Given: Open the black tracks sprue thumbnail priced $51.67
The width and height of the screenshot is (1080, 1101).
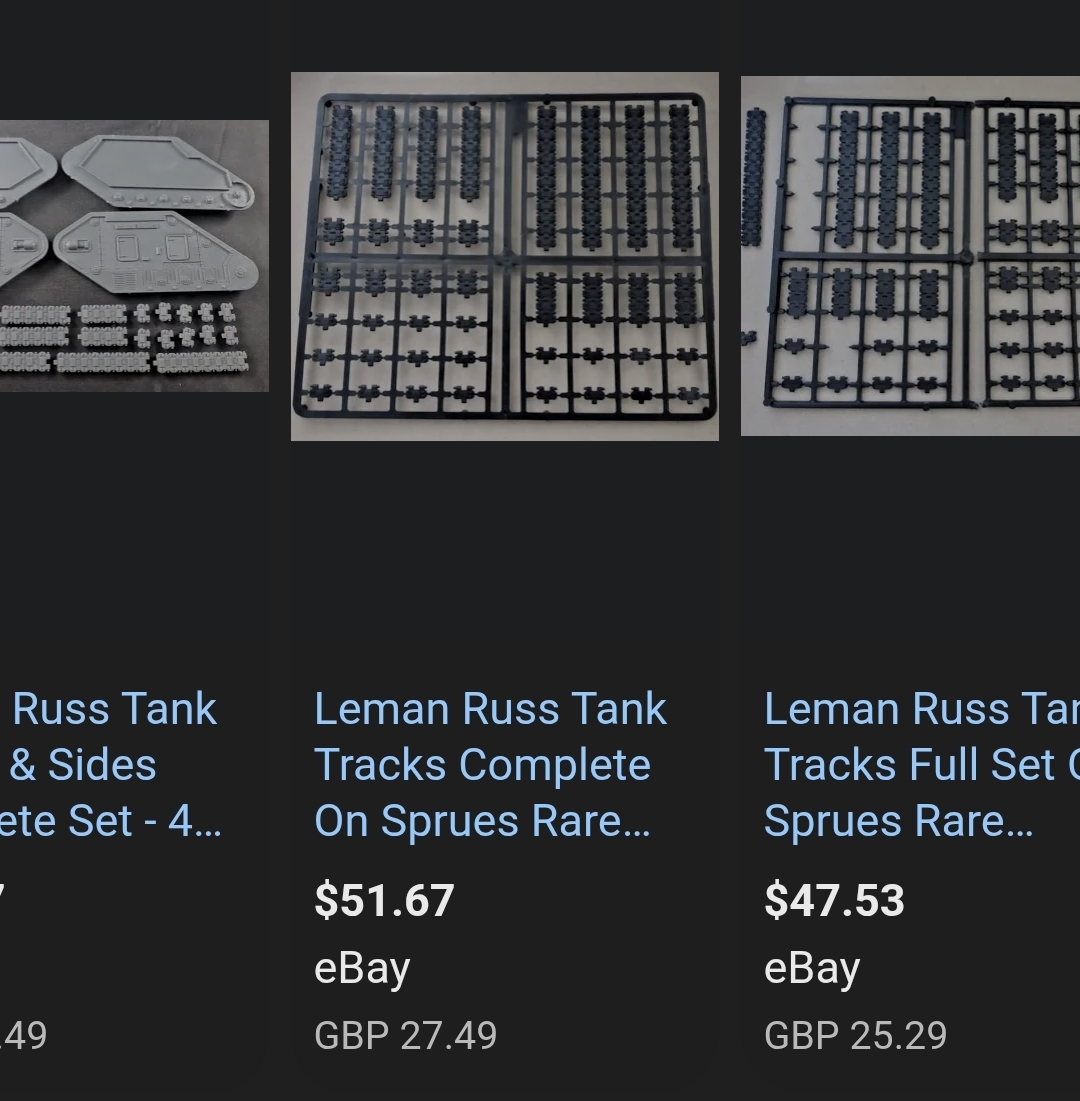Looking at the screenshot, I should pyautogui.click(x=504, y=256).
